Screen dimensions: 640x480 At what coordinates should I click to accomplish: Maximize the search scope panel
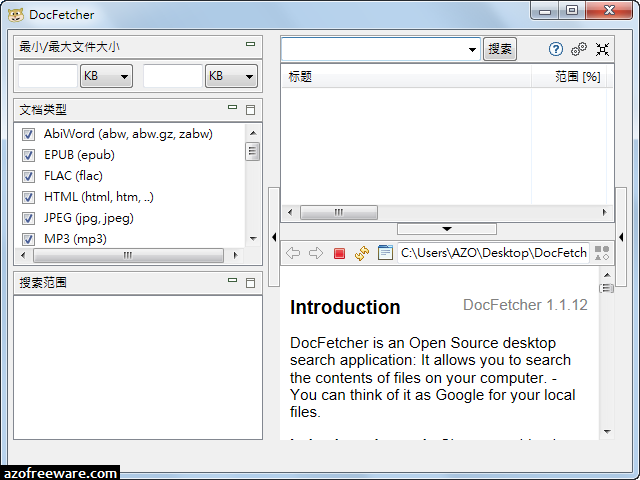pyautogui.click(x=250, y=282)
